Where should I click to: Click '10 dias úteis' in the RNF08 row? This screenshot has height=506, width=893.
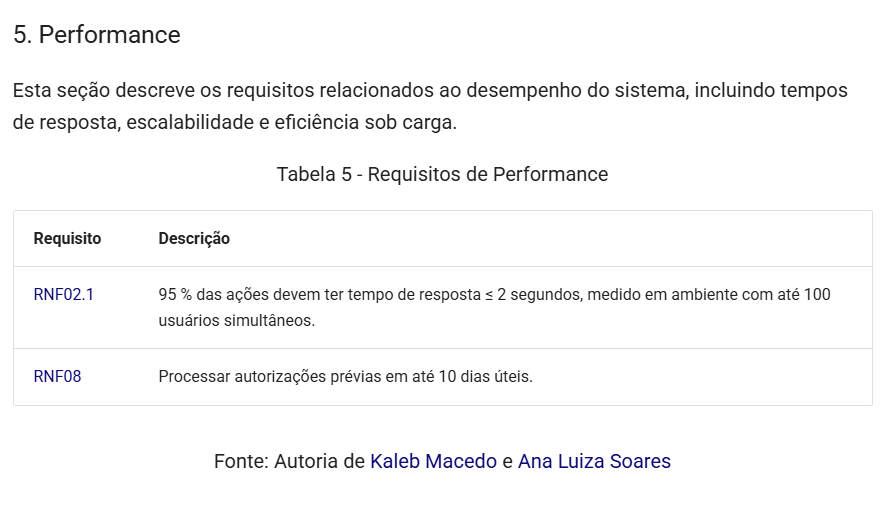(485, 377)
